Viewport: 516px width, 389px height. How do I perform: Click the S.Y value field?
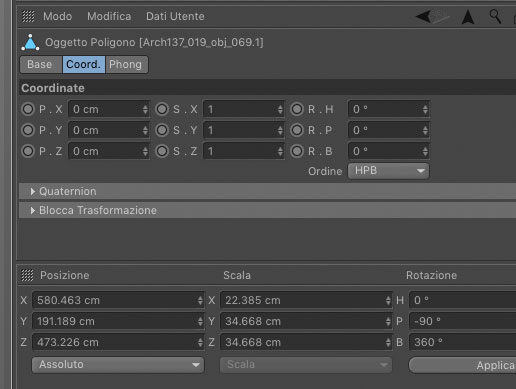[244, 130]
